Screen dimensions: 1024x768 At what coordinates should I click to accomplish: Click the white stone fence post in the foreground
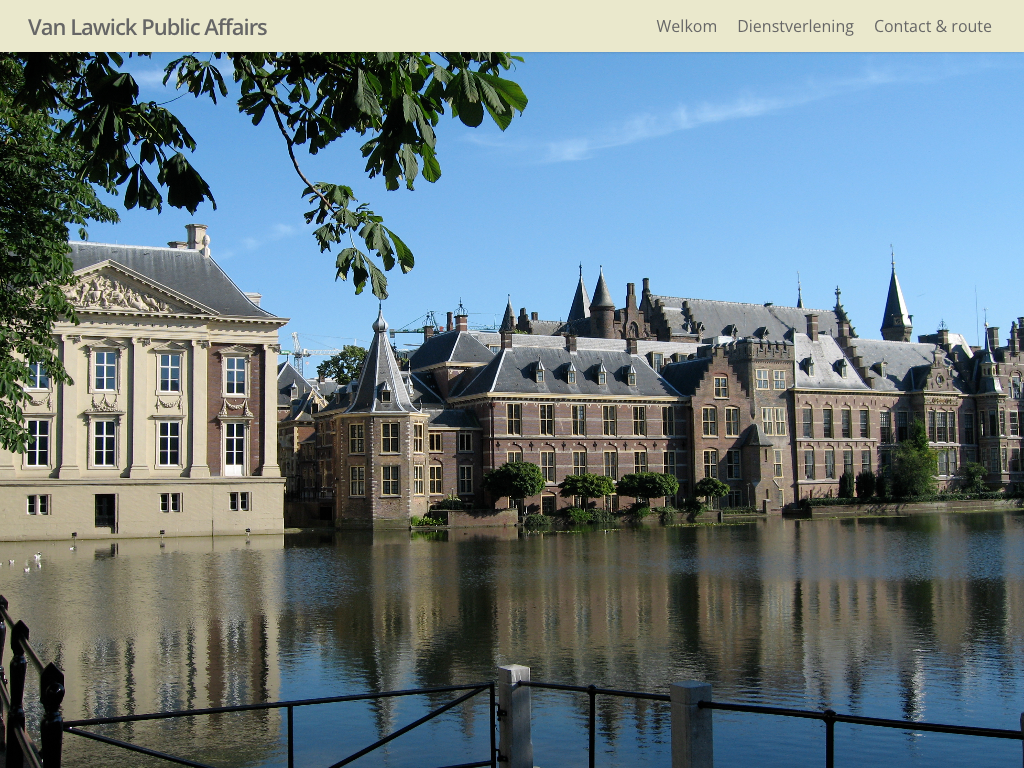click(514, 715)
